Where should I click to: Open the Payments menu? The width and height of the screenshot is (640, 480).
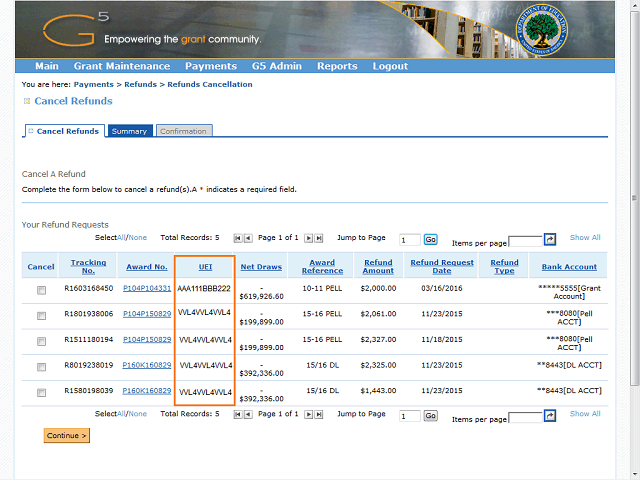click(x=210, y=66)
